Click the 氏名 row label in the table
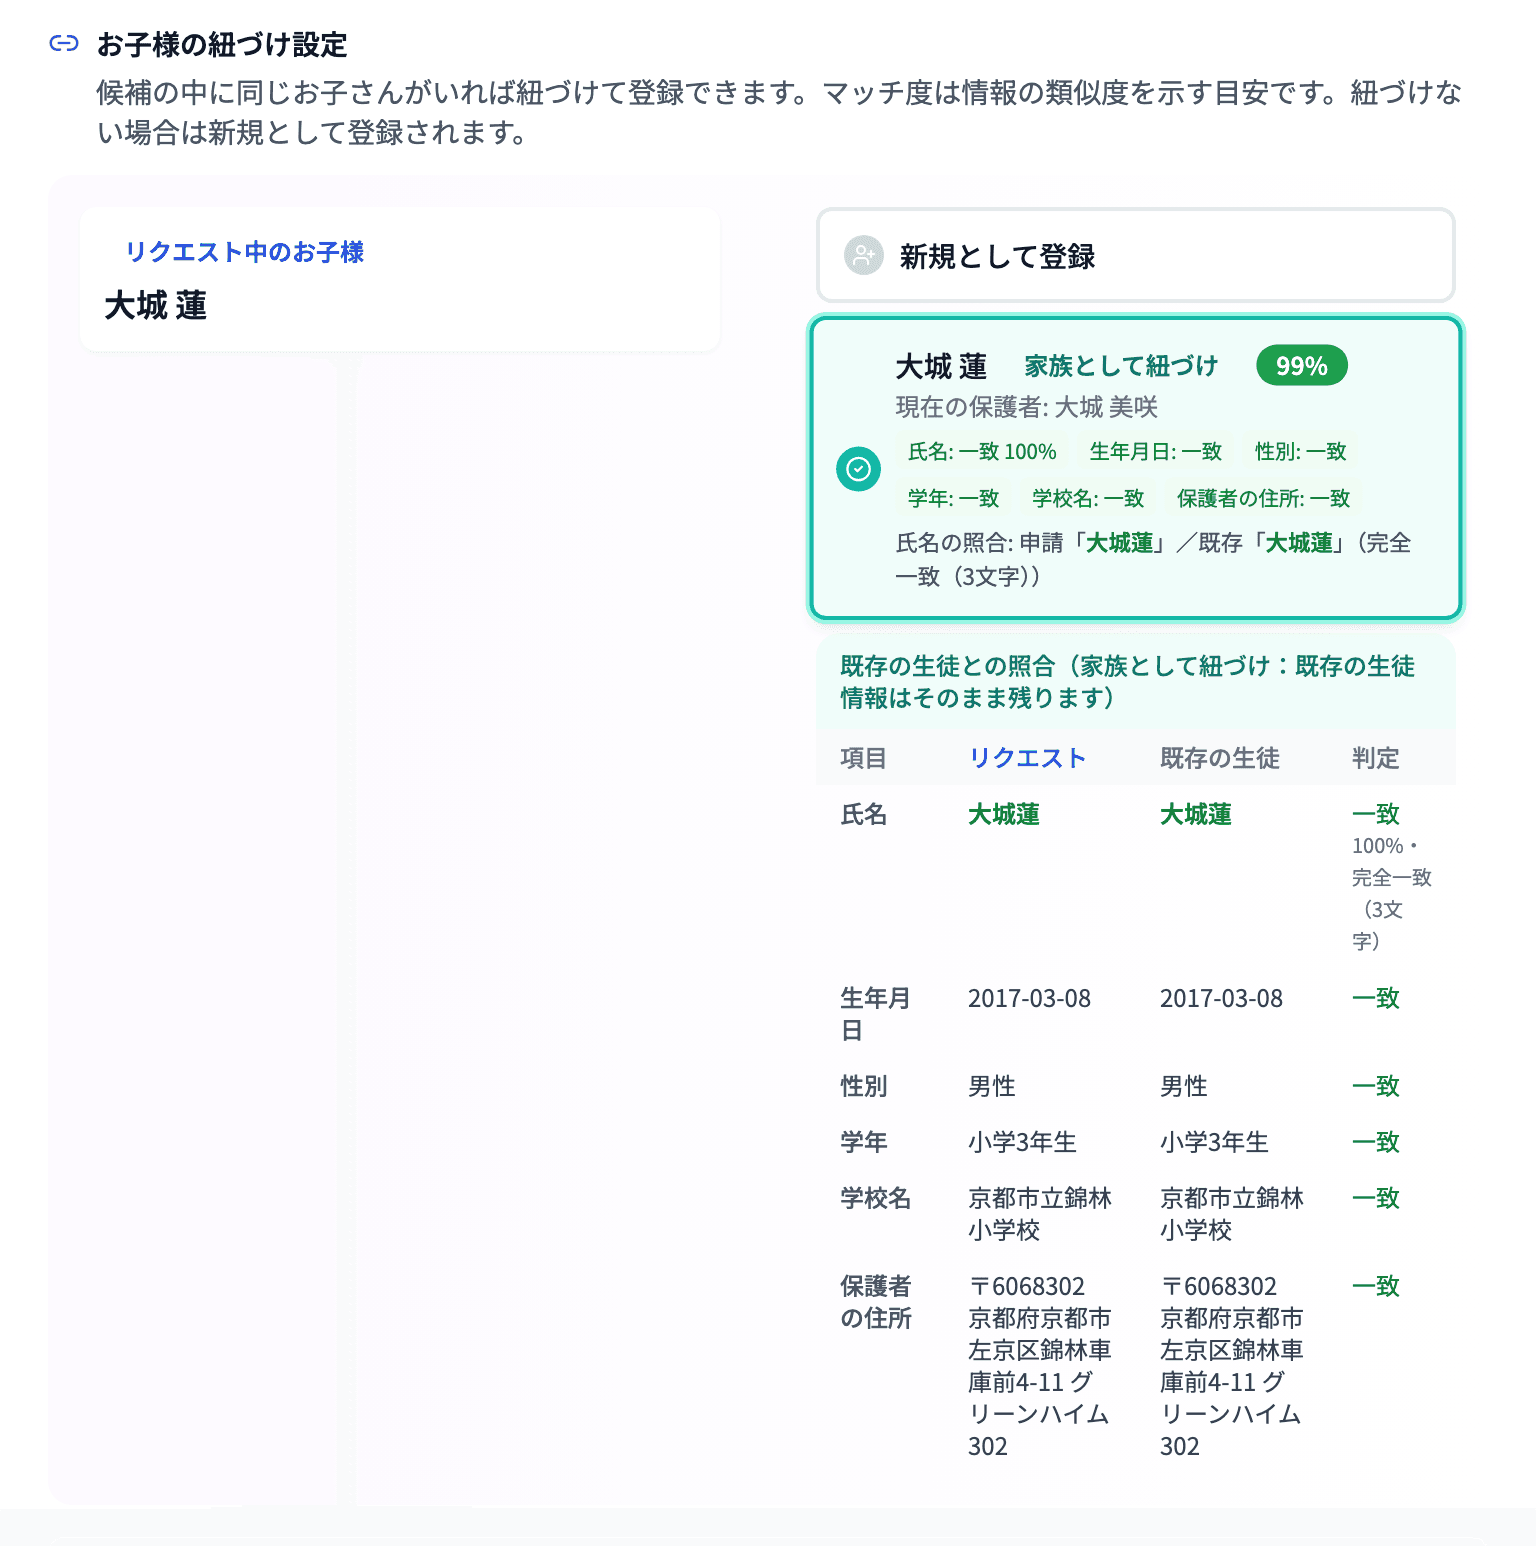Screen dimensions: 1536x1546 [x=863, y=814]
